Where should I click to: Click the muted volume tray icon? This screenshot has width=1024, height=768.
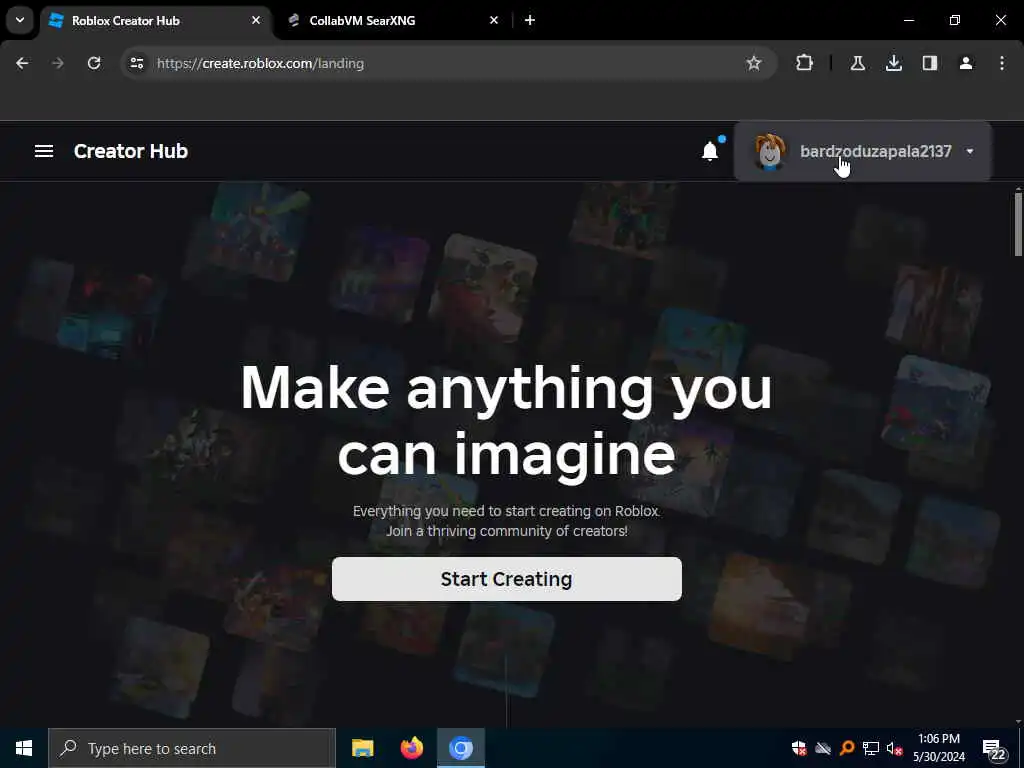(894, 748)
